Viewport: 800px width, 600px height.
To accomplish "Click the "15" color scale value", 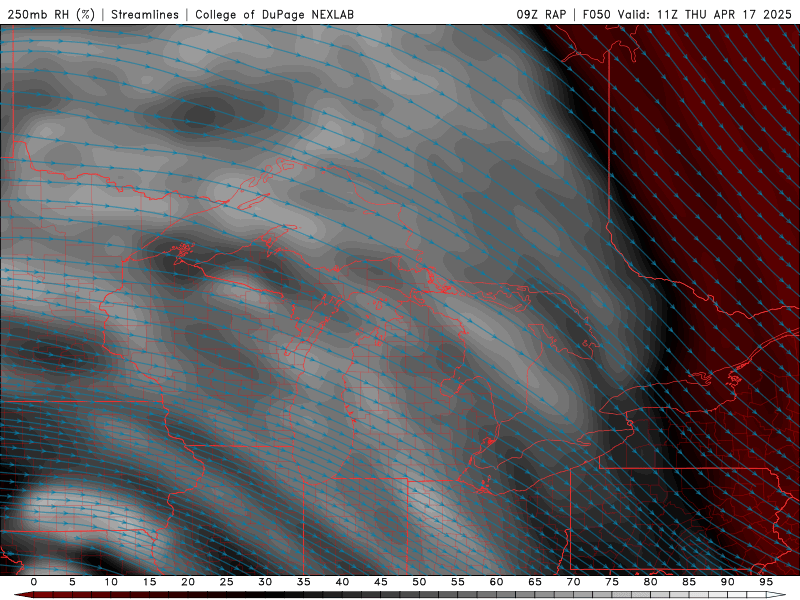I will click(x=149, y=582).
